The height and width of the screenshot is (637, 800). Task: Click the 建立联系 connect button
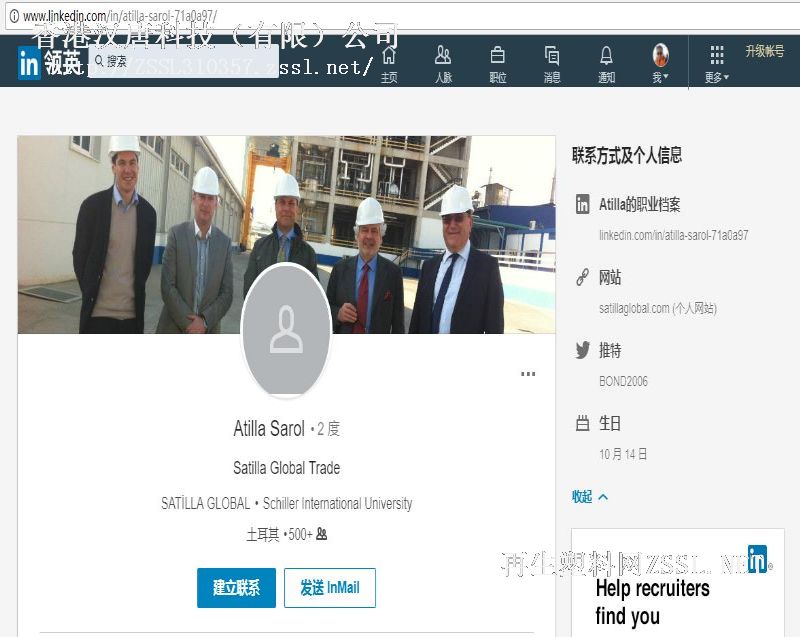pos(236,588)
